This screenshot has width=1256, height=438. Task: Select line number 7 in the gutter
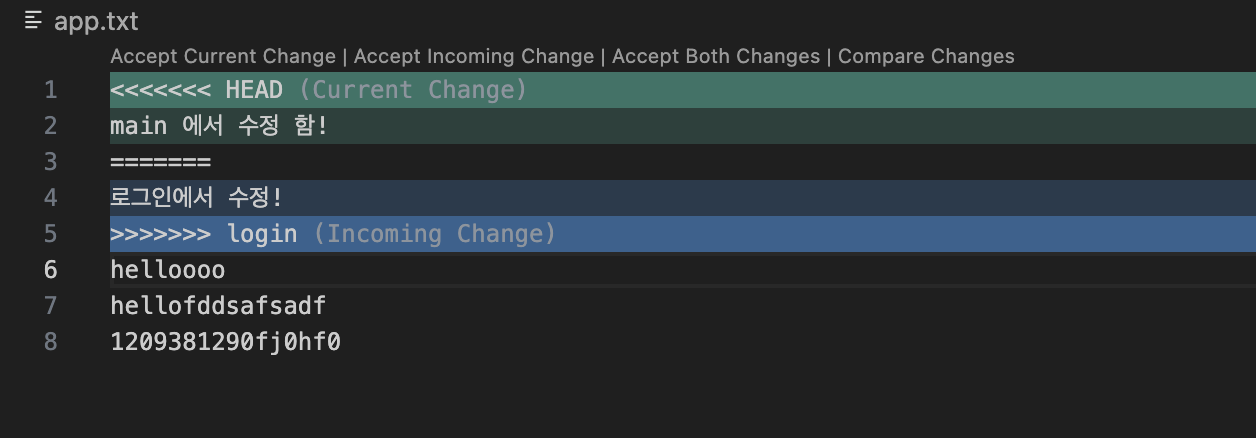(x=51, y=306)
